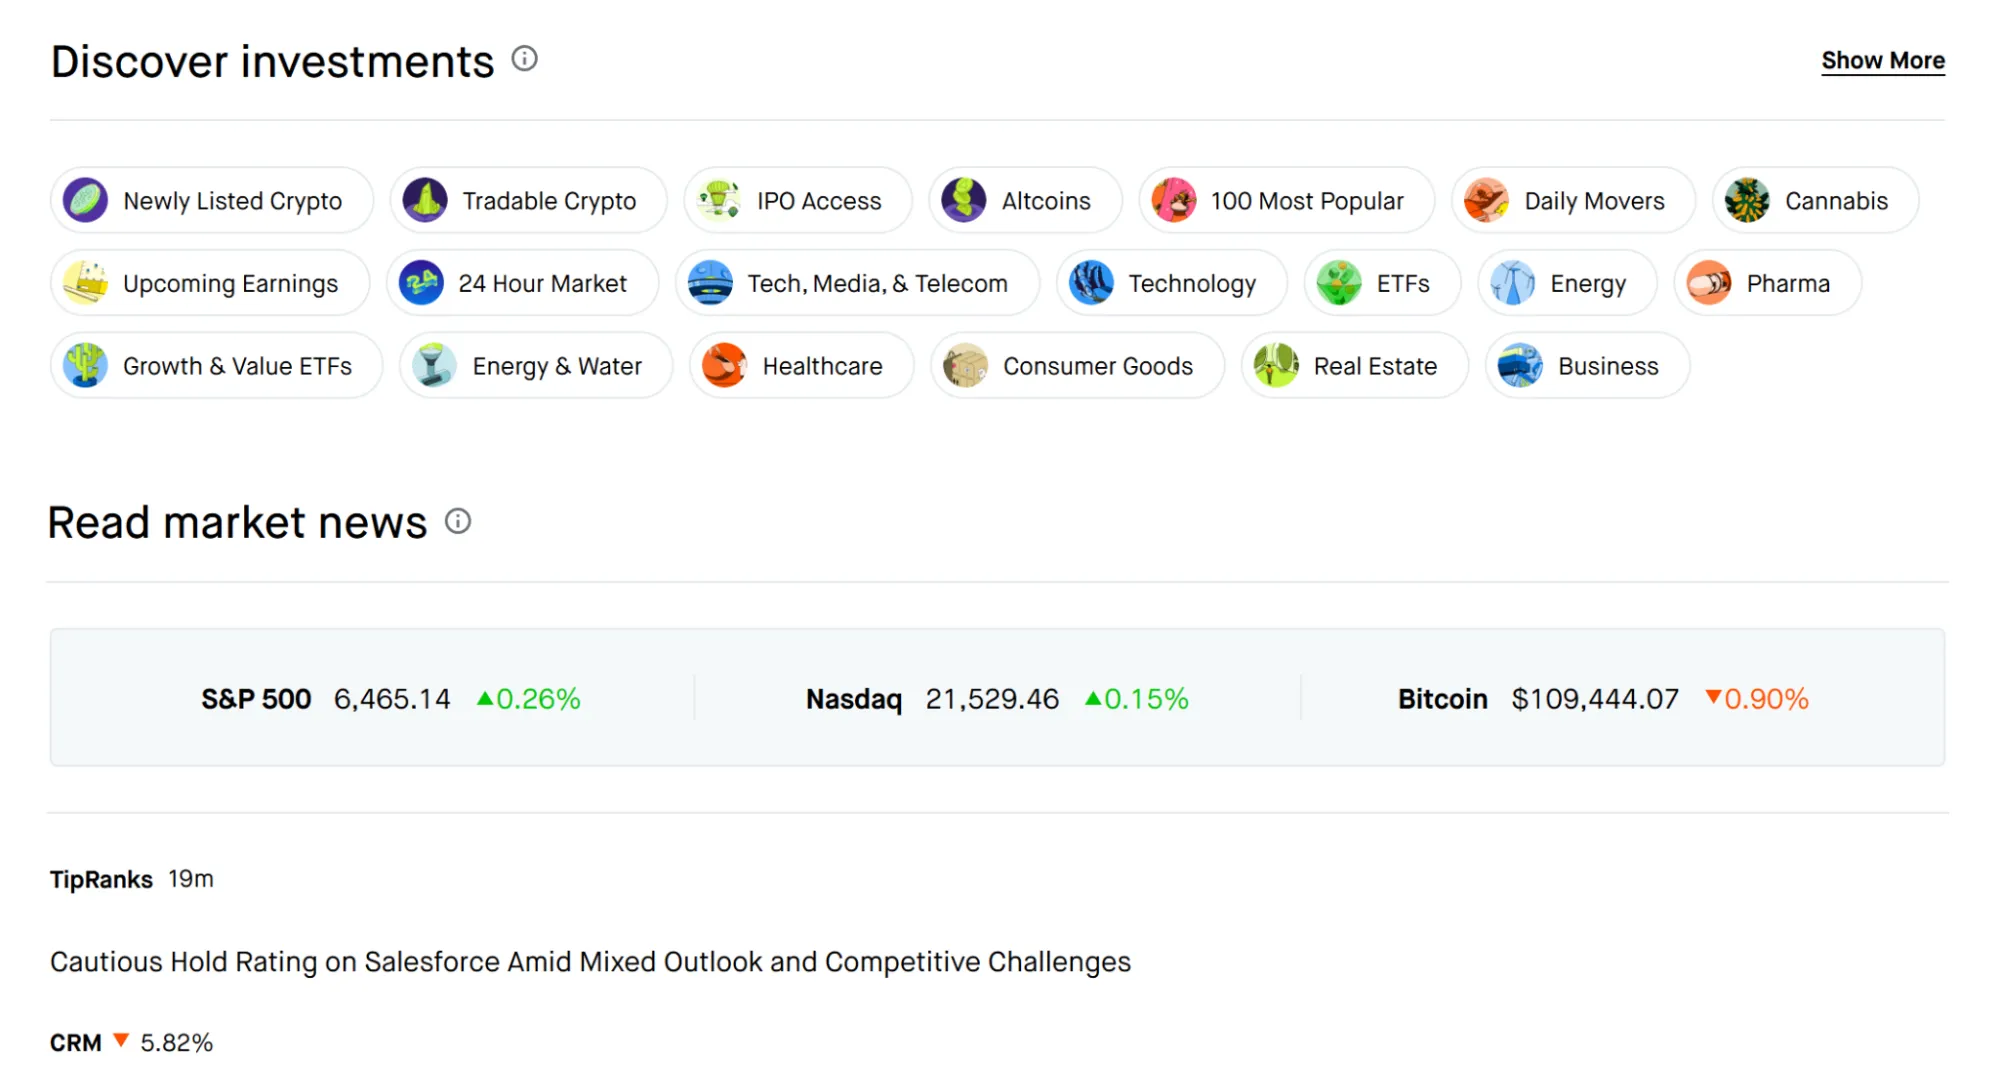Click the Bitcoin price in the market bar
Screen dimensions: 1999x1087
click(x=1594, y=699)
